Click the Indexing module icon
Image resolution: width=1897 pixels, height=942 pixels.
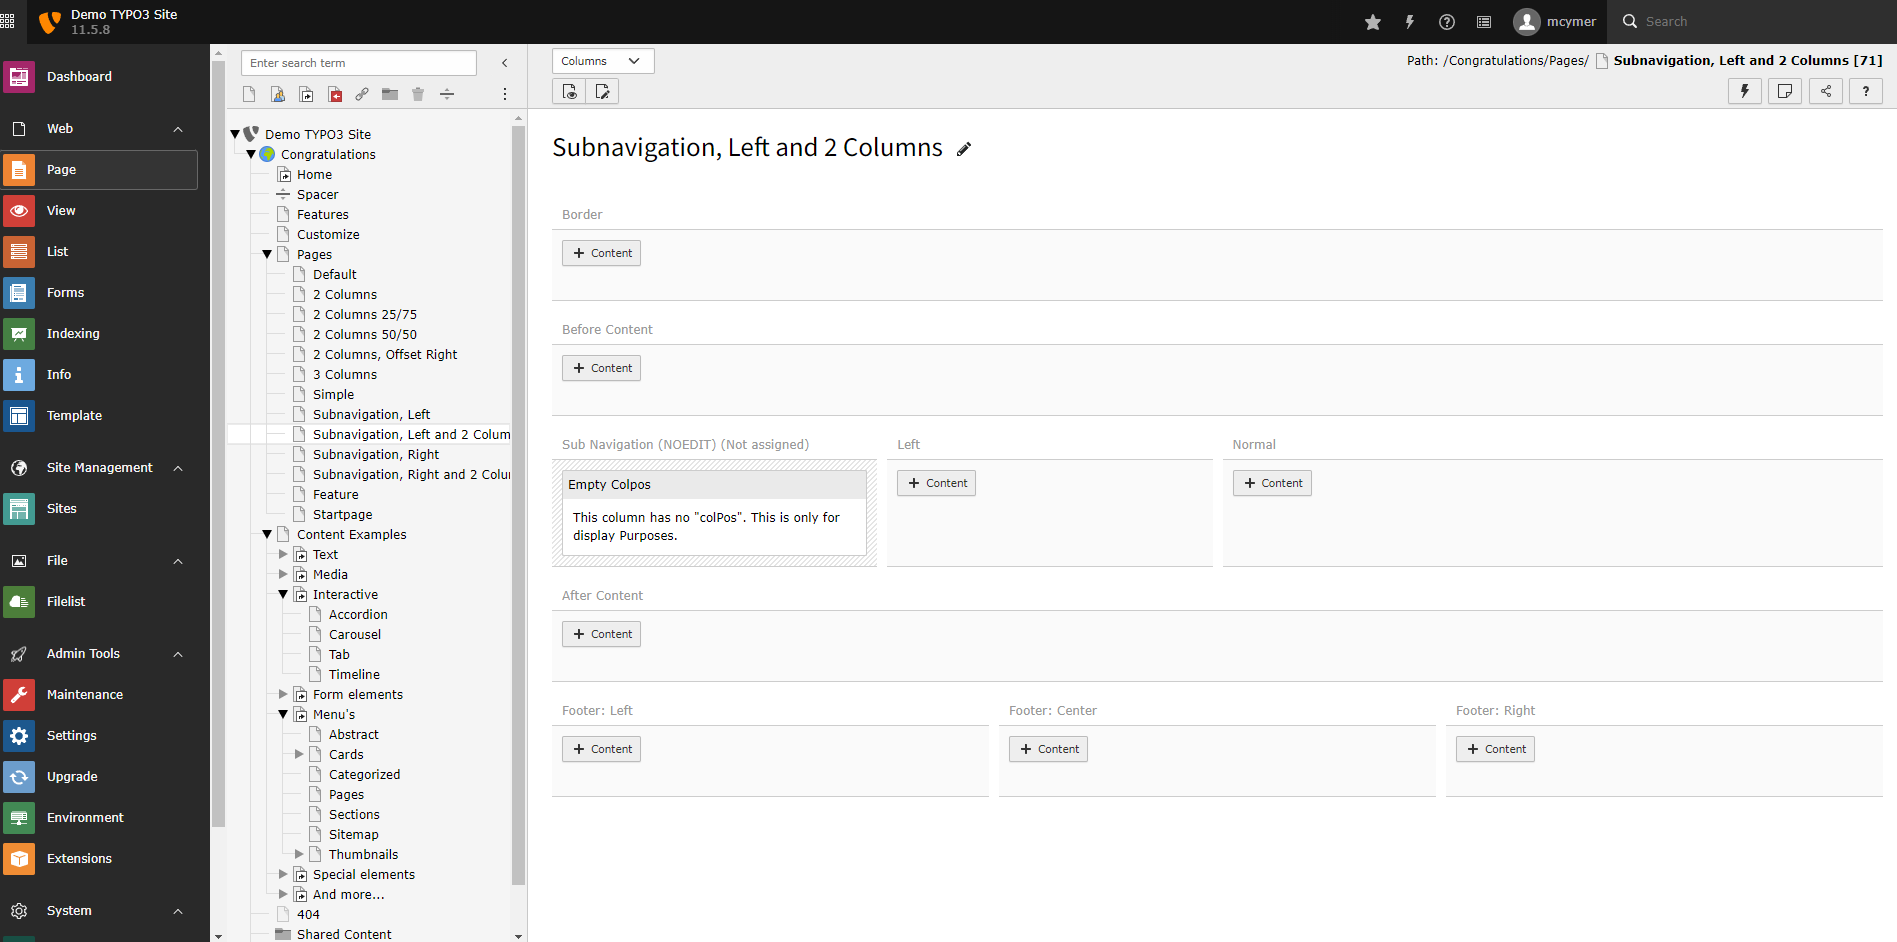[x=20, y=333]
